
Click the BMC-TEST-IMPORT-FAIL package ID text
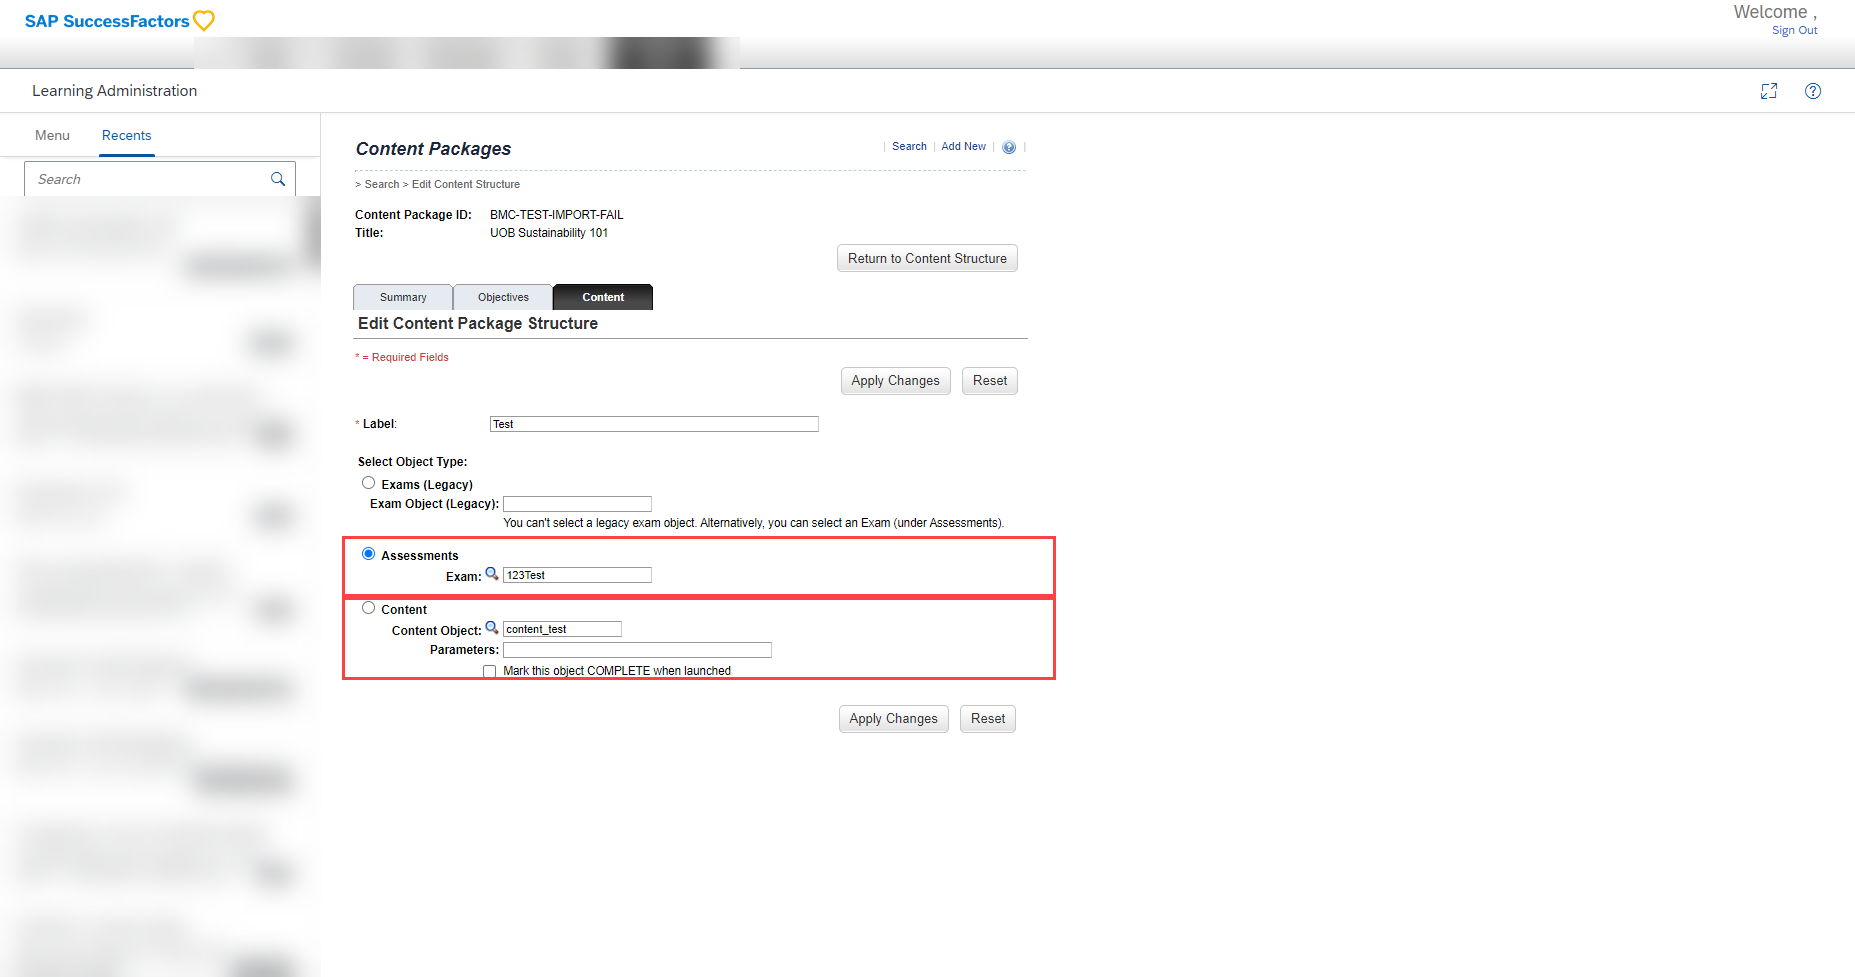point(557,215)
